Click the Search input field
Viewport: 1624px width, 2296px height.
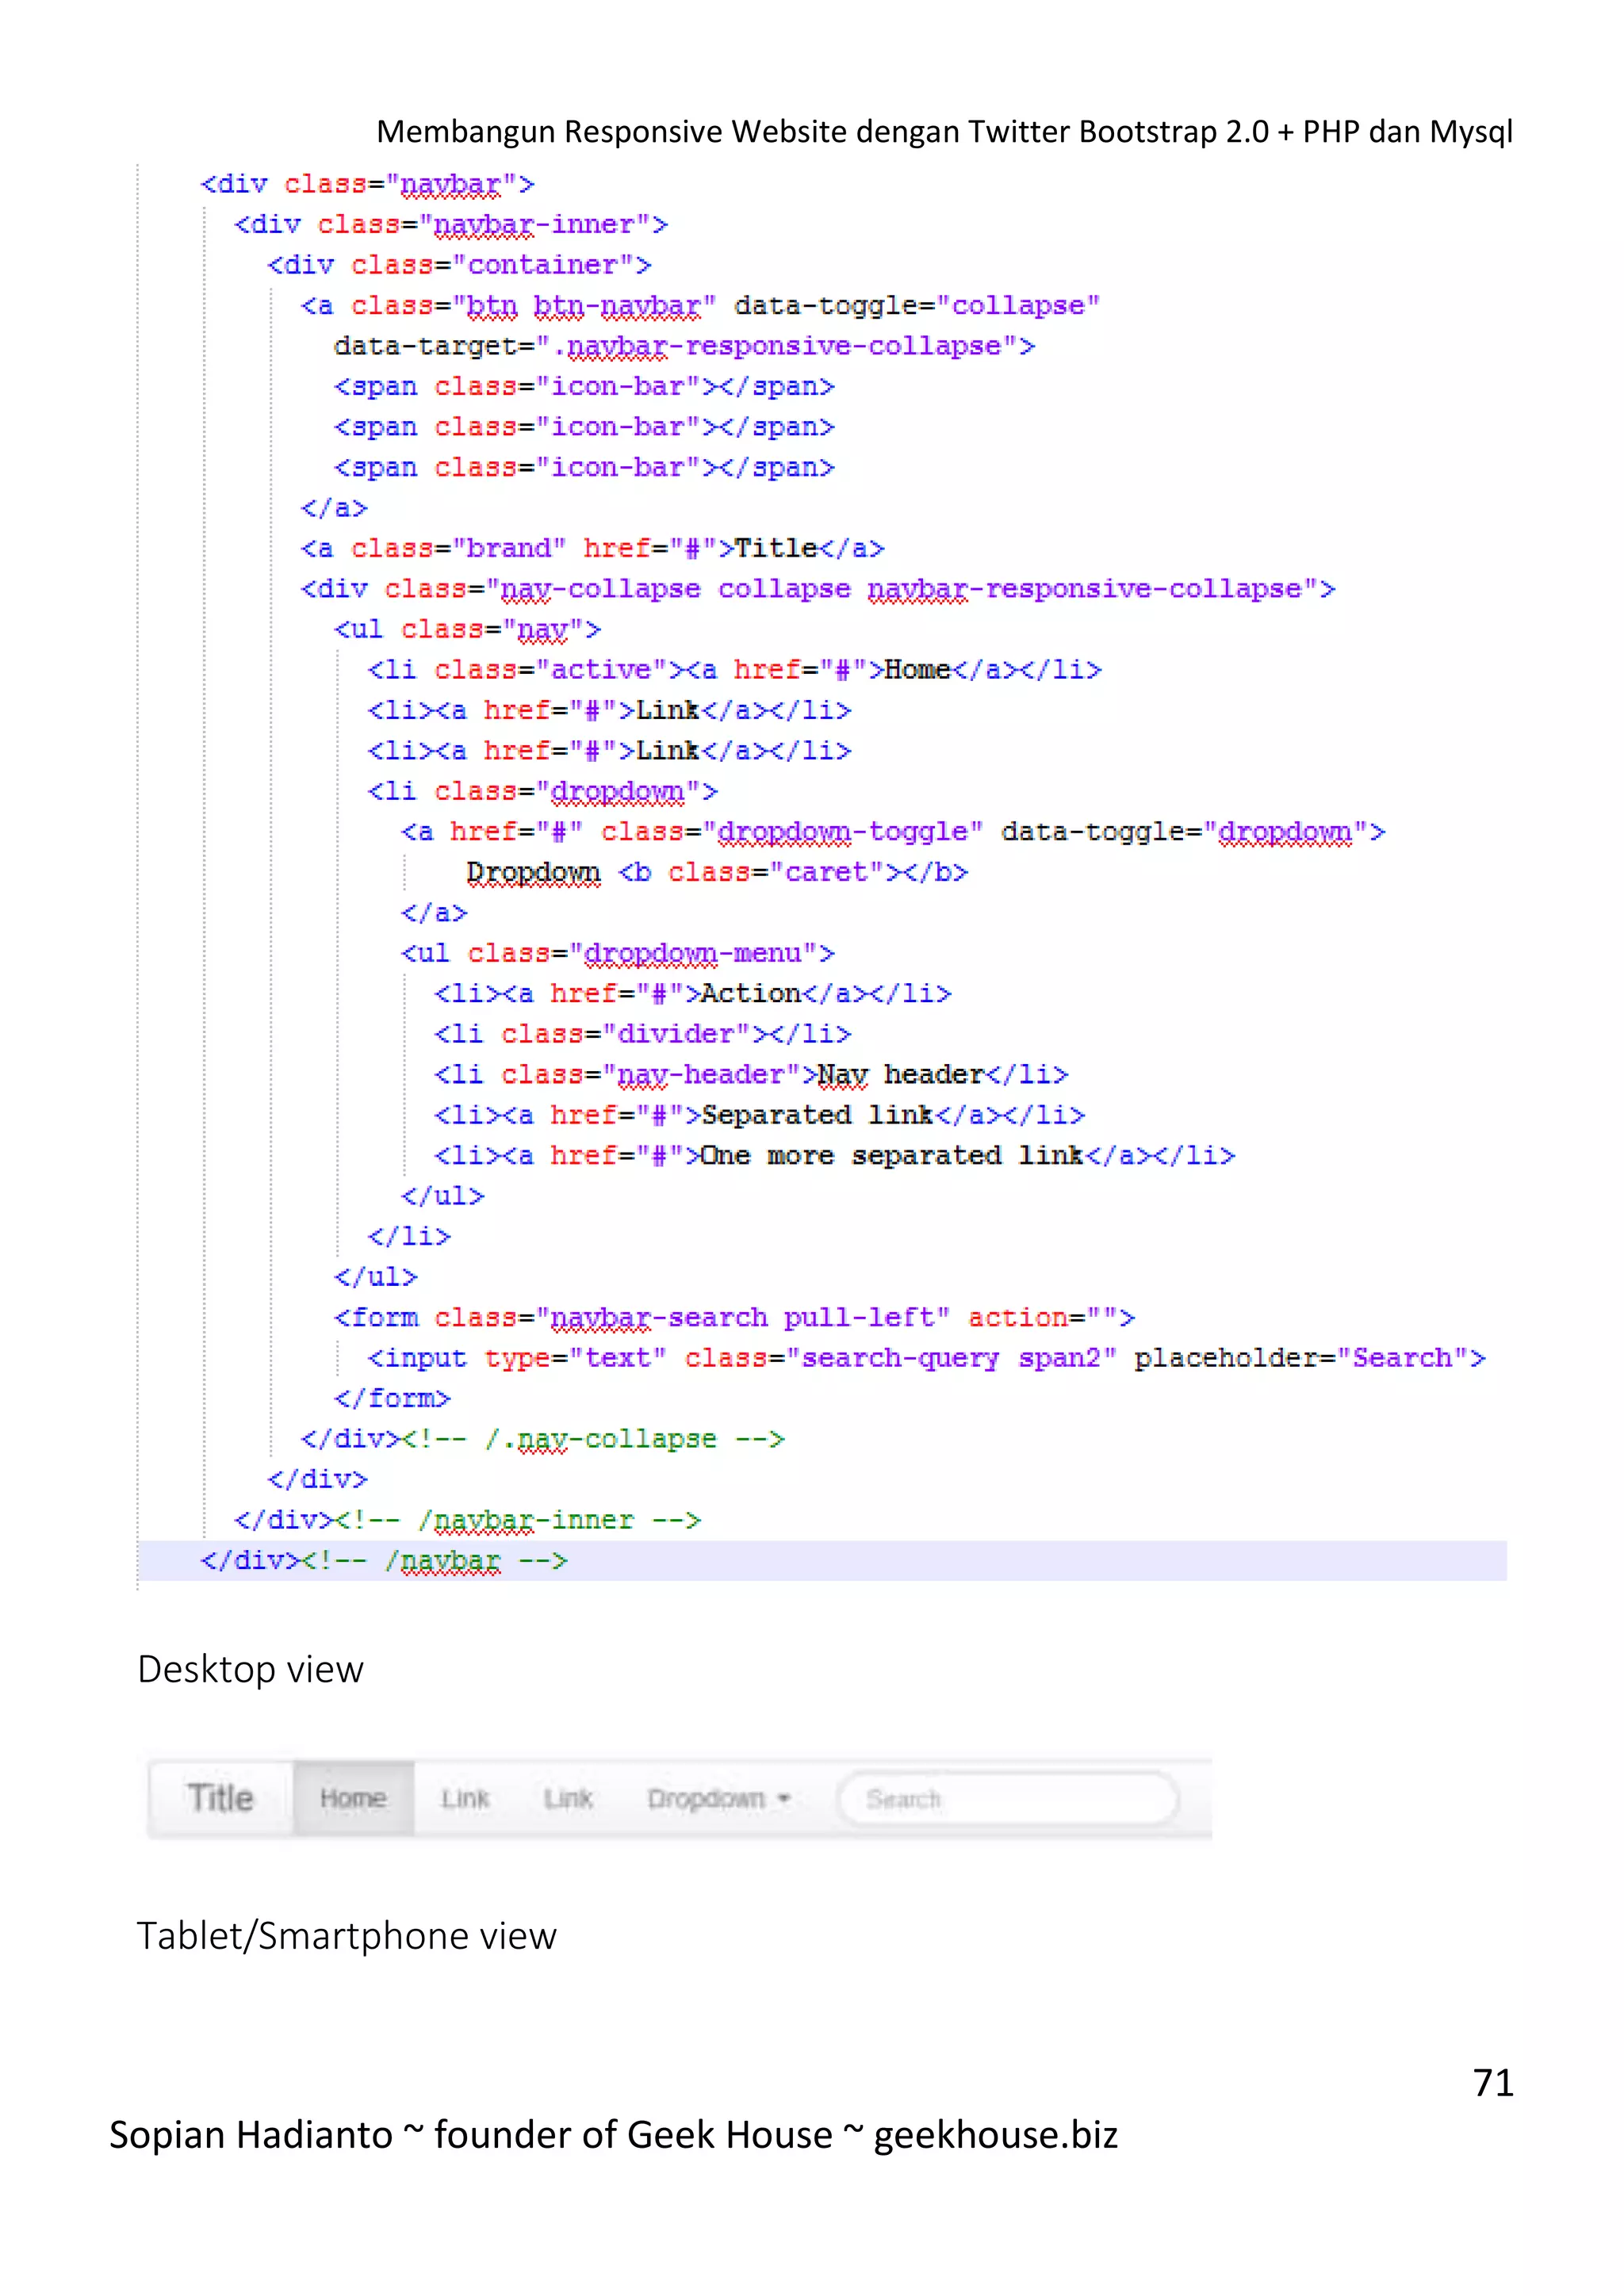1008,1799
